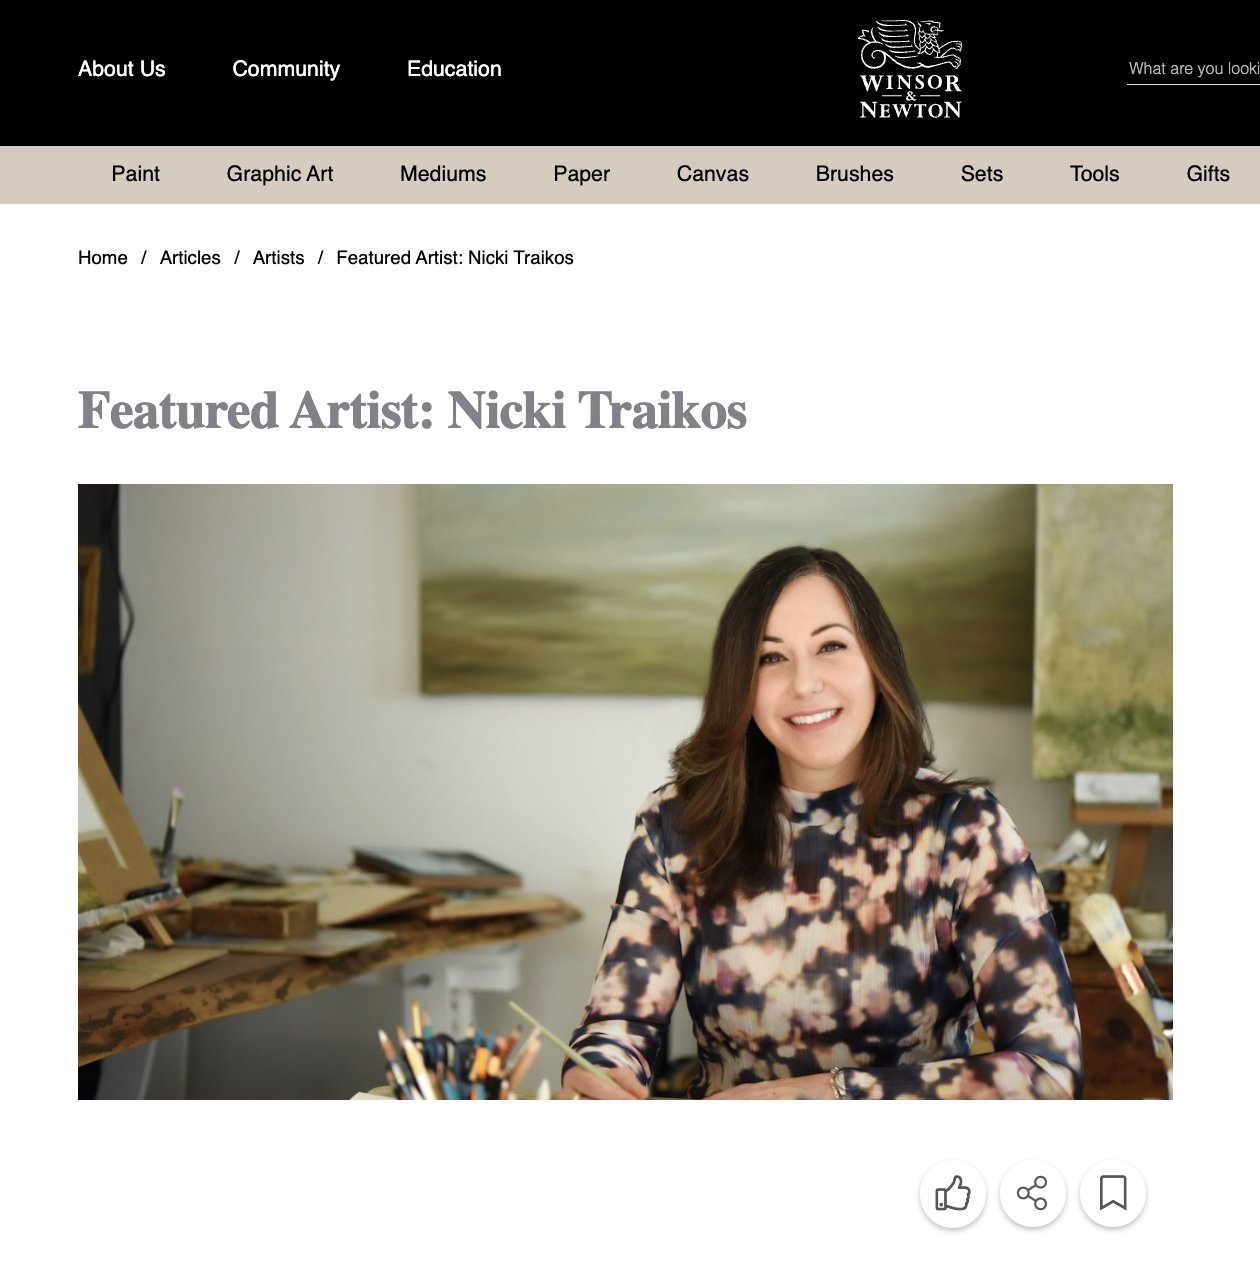This screenshot has height=1264, width=1260.
Task: Open the Tools category
Action: pyautogui.click(x=1095, y=174)
